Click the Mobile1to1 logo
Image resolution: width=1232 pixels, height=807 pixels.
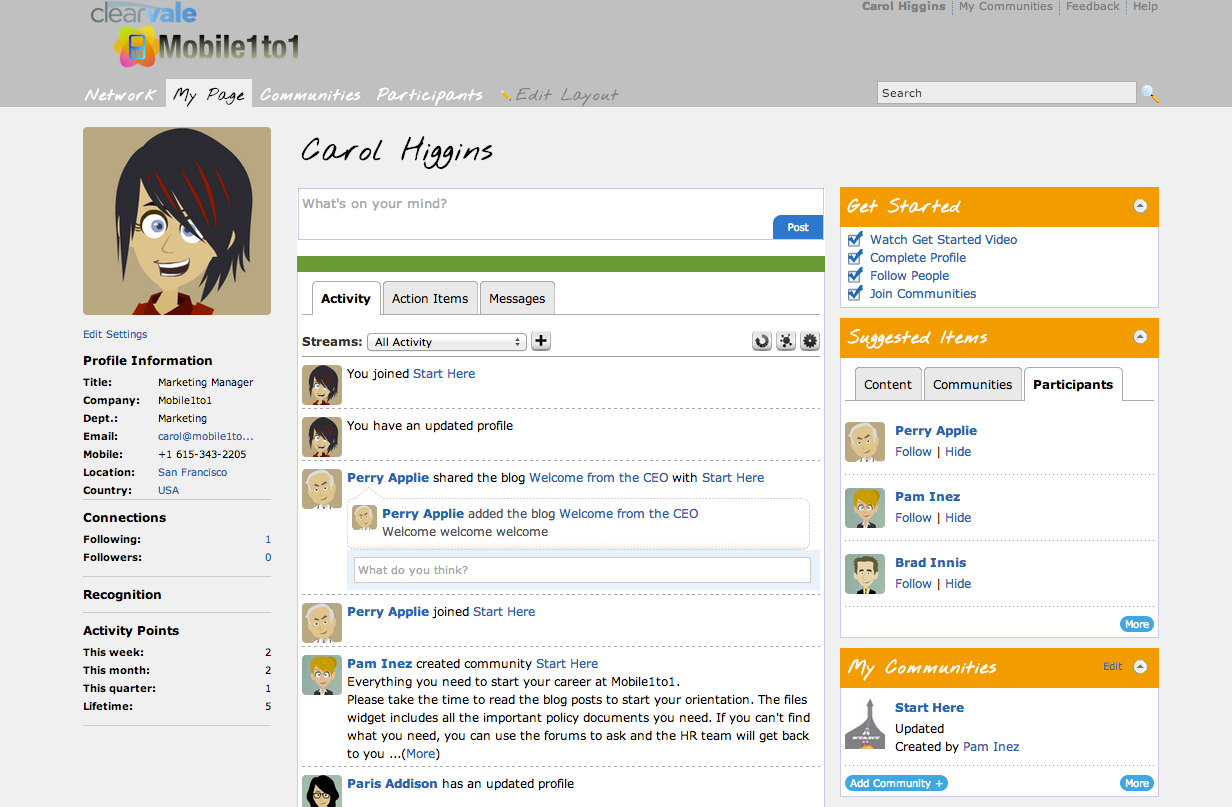click(207, 46)
